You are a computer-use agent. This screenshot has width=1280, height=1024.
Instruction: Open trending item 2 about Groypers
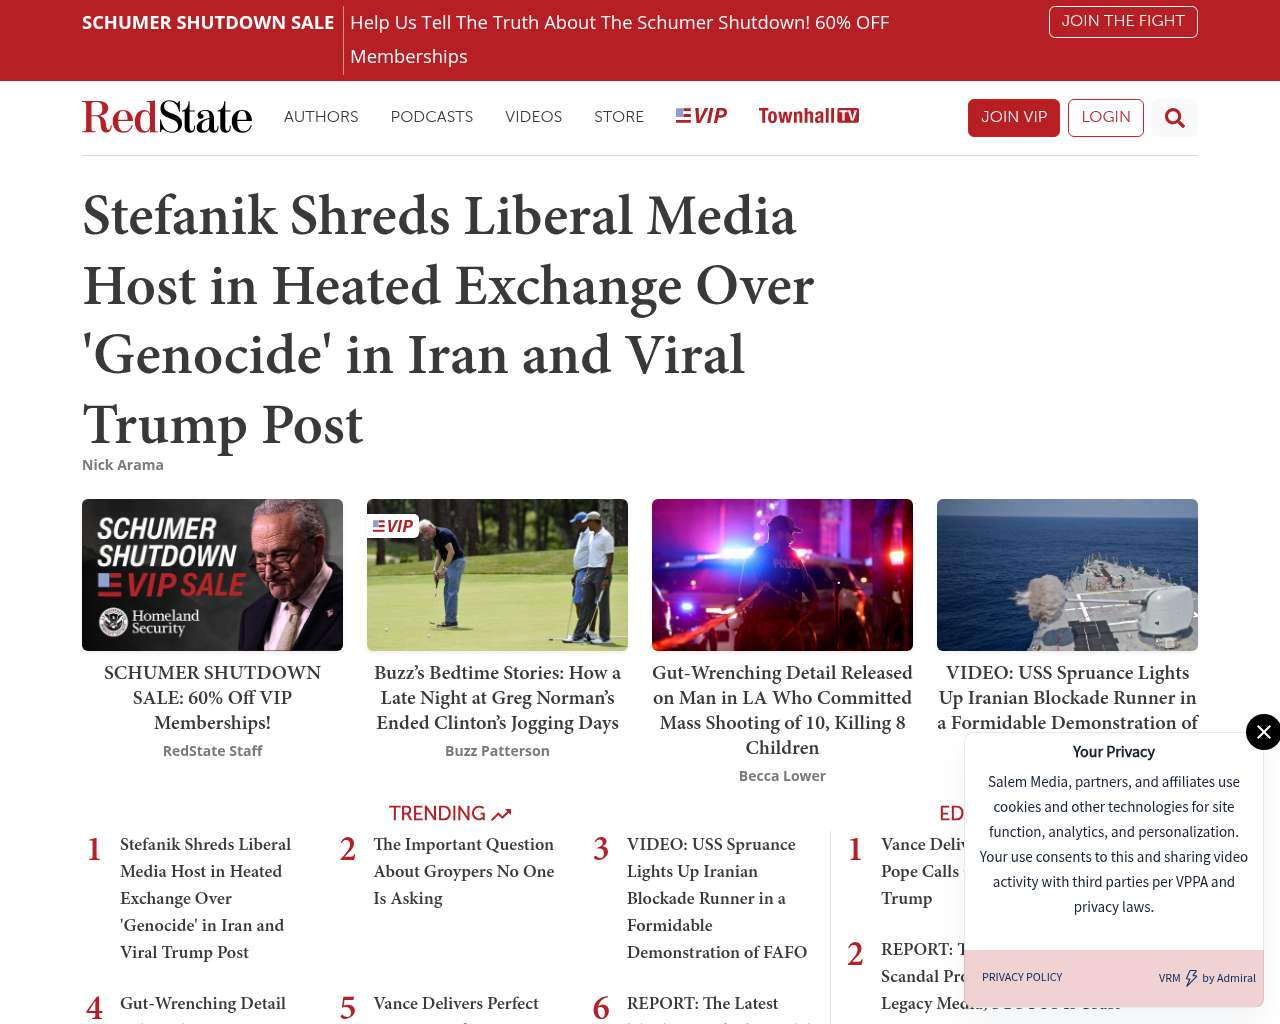coord(464,871)
